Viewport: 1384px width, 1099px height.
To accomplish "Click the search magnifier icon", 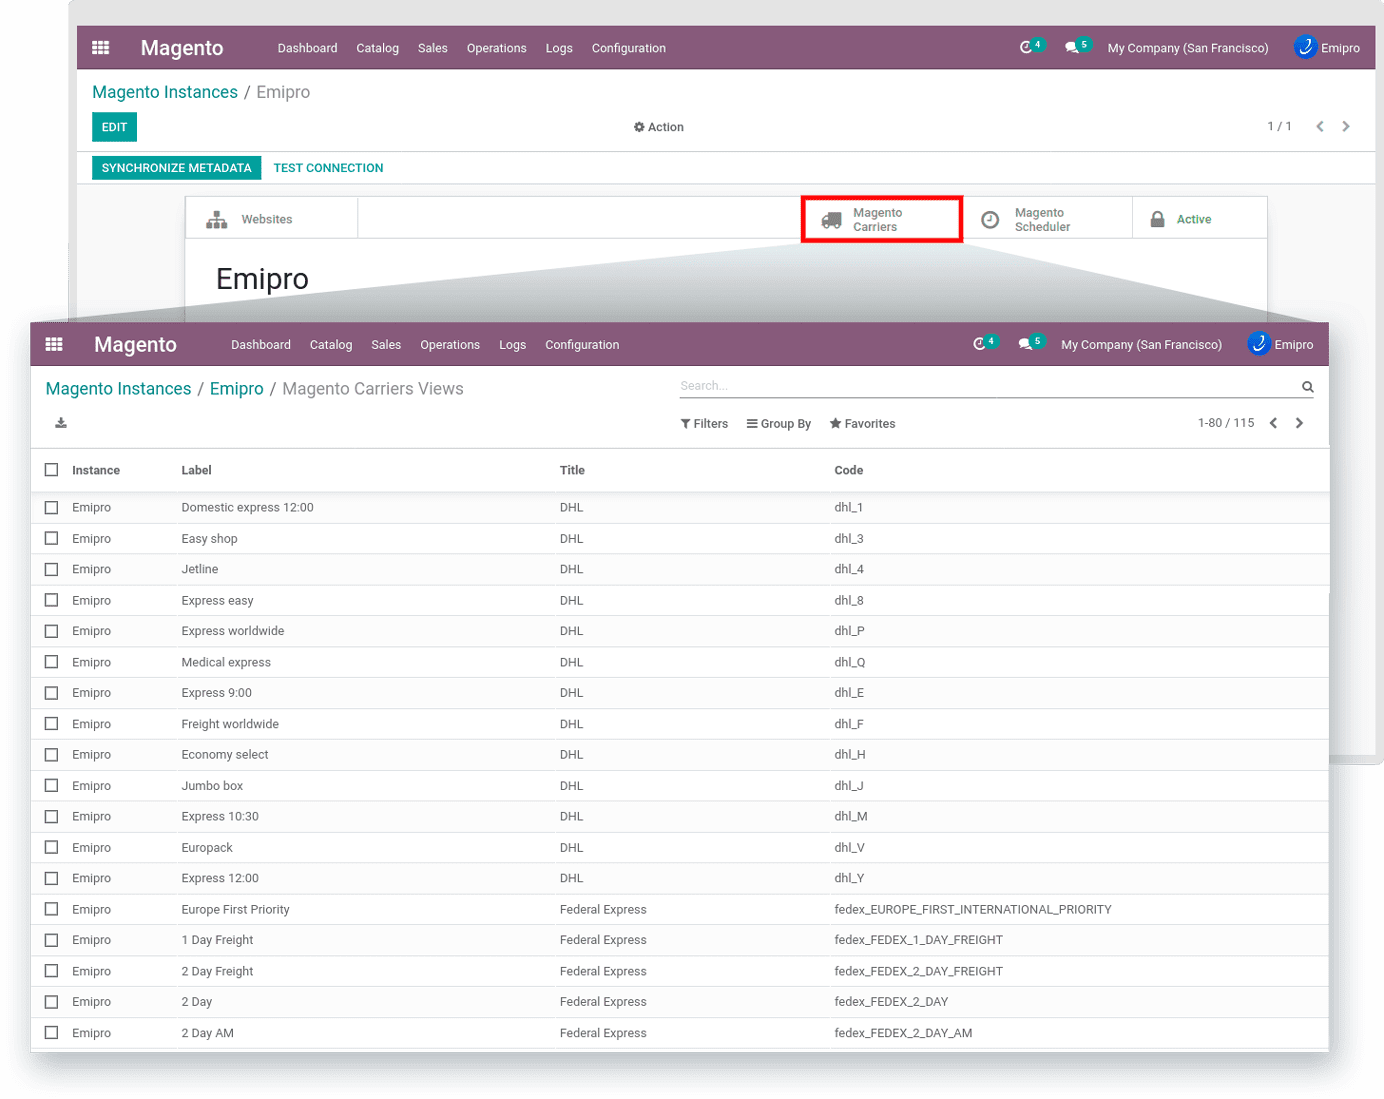I will (x=1307, y=386).
